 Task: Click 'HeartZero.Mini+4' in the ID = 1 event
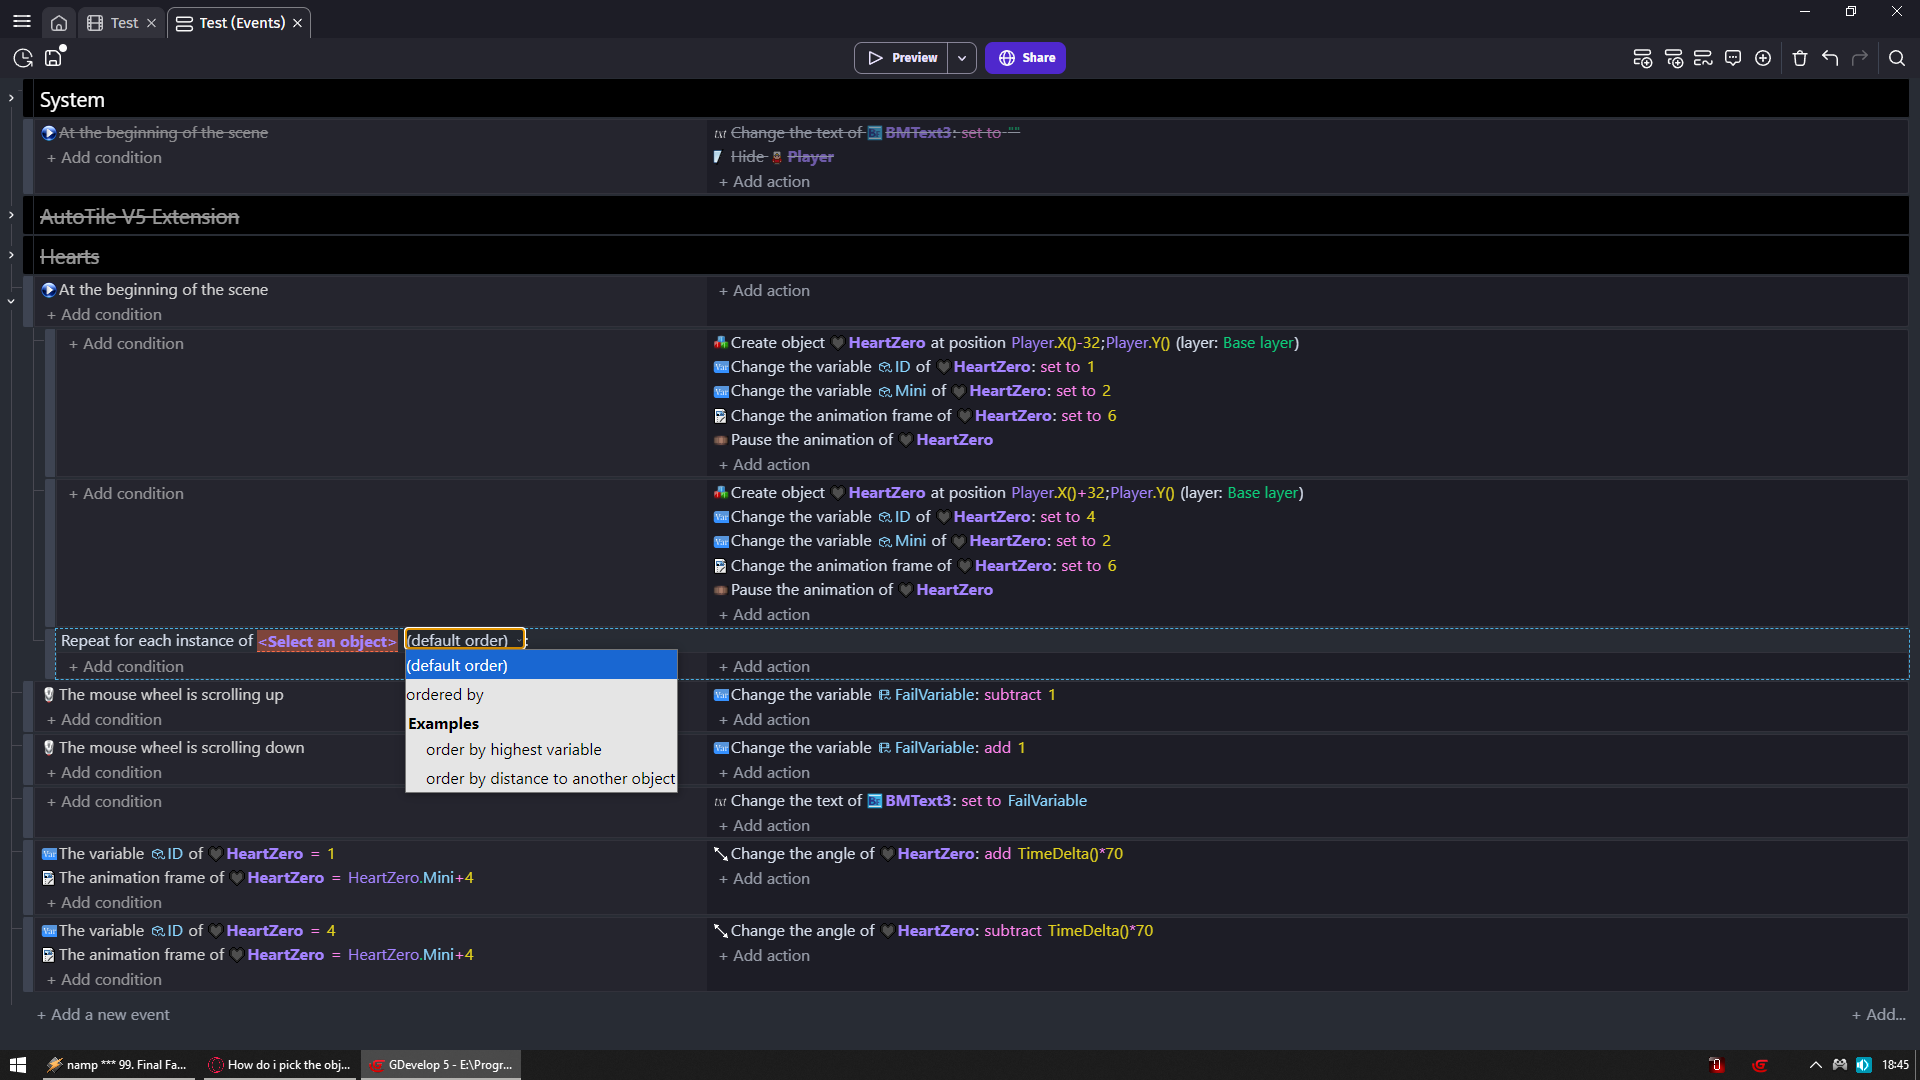411,878
